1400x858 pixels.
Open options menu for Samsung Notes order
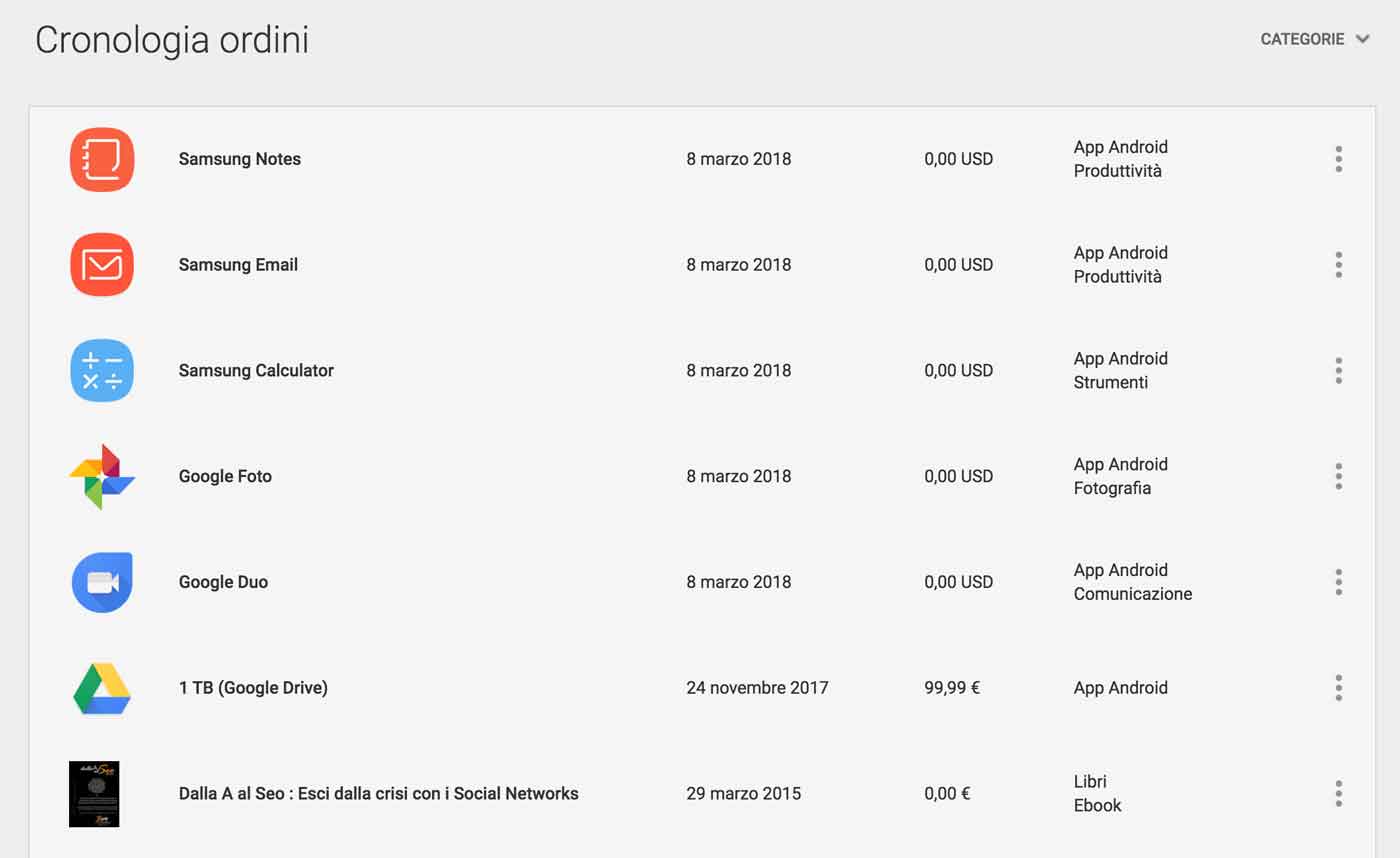[x=1338, y=159]
